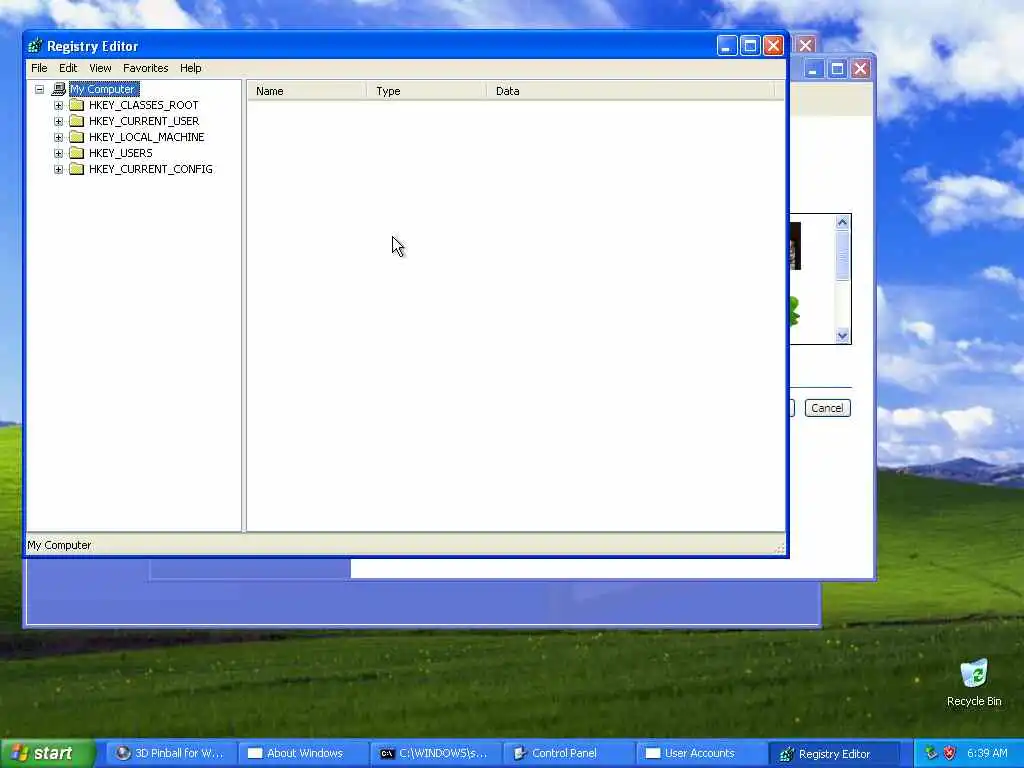The image size is (1024, 768).
Task: Open the File menu
Action: [39, 68]
